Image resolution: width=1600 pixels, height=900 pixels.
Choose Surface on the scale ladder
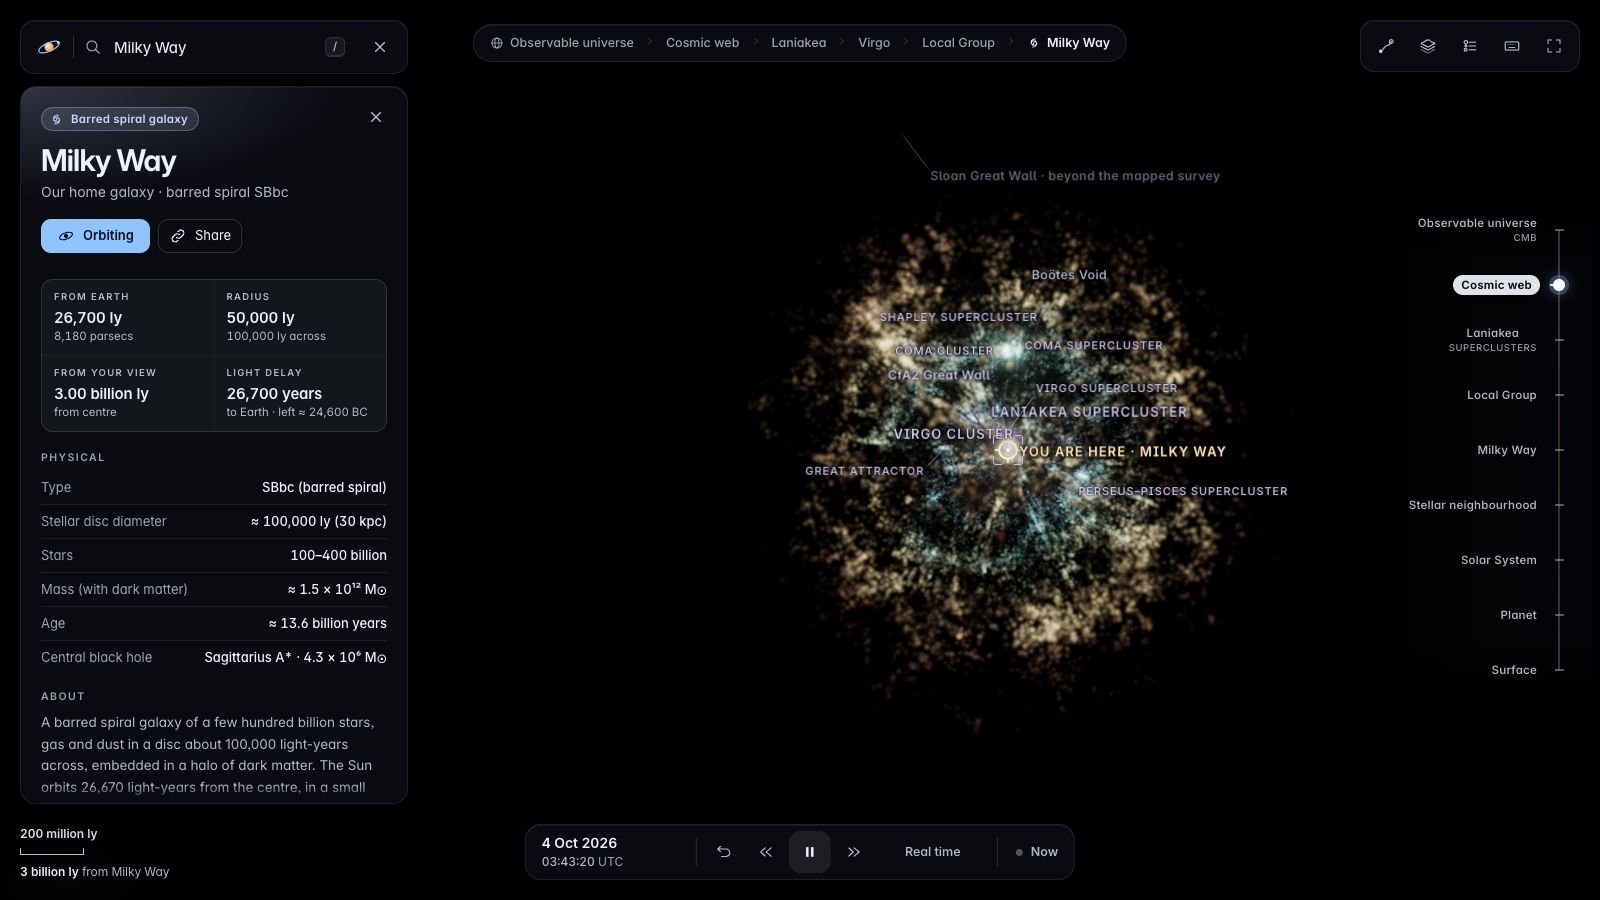pos(1514,670)
